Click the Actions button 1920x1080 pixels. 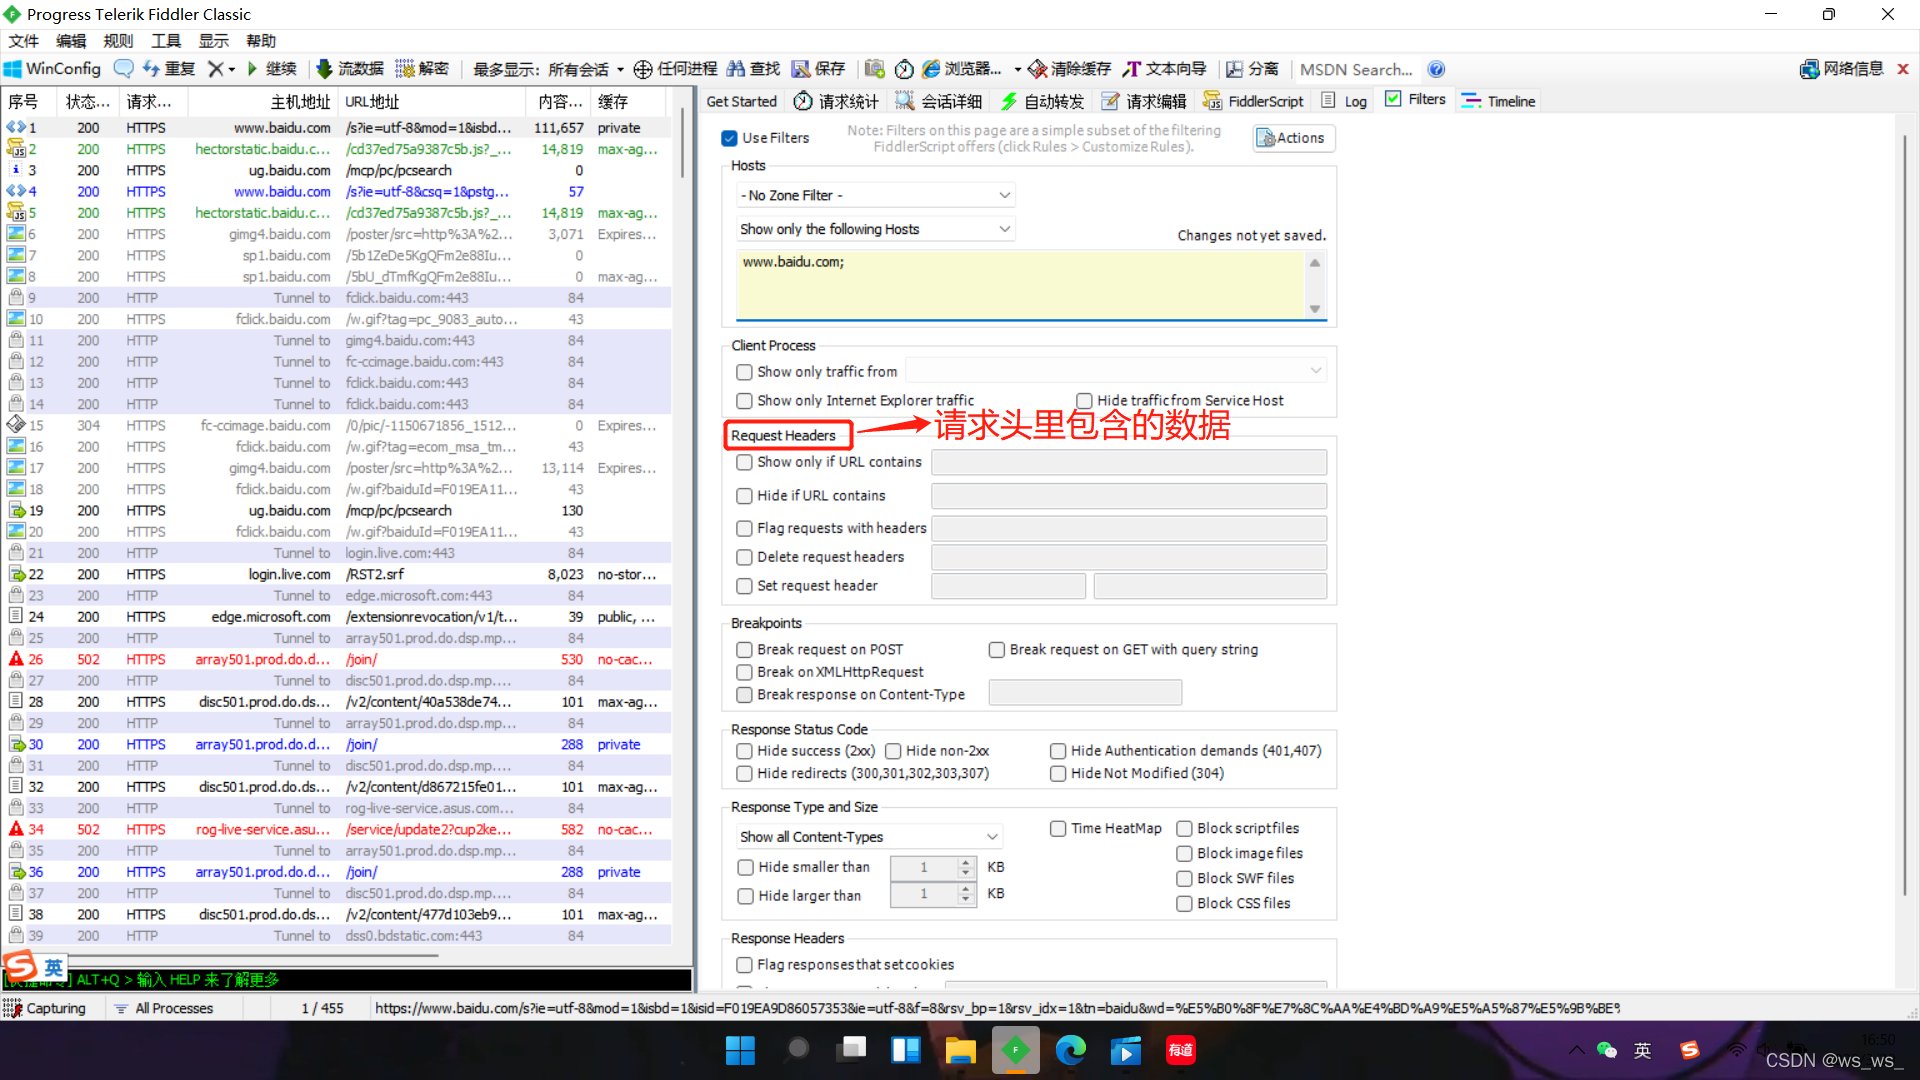click(1293, 138)
